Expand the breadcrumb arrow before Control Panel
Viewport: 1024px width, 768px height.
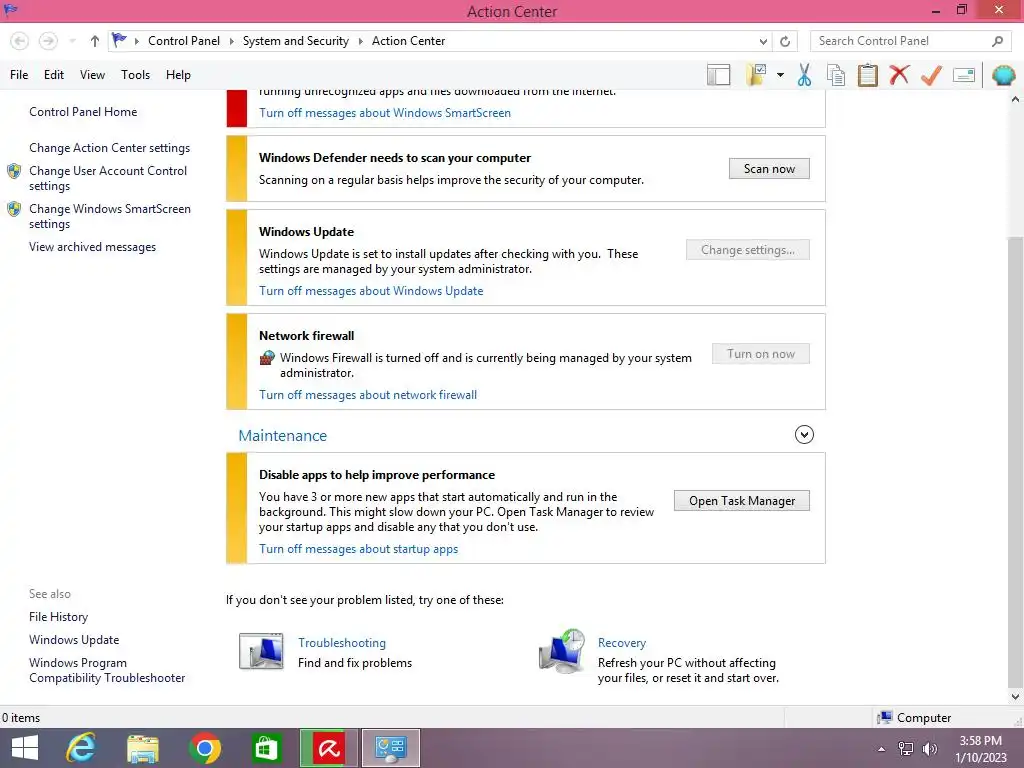coord(136,41)
